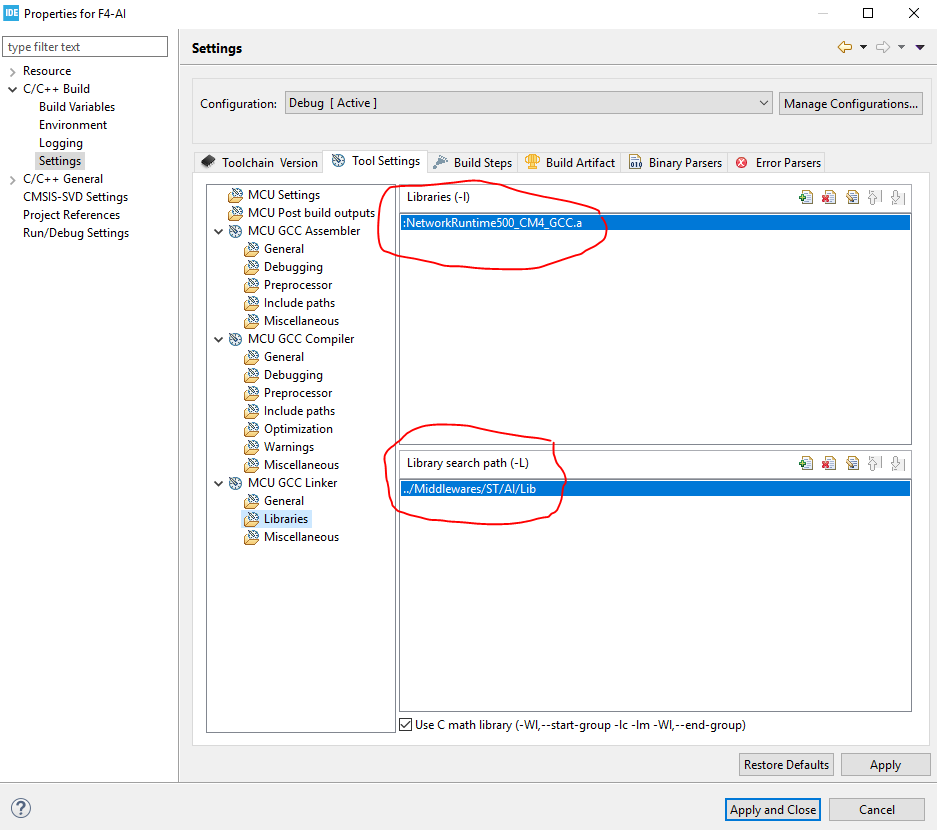Open Miscellaneous under MCU GCC Linker
The image size is (937, 830).
pyautogui.click(x=301, y=537)
